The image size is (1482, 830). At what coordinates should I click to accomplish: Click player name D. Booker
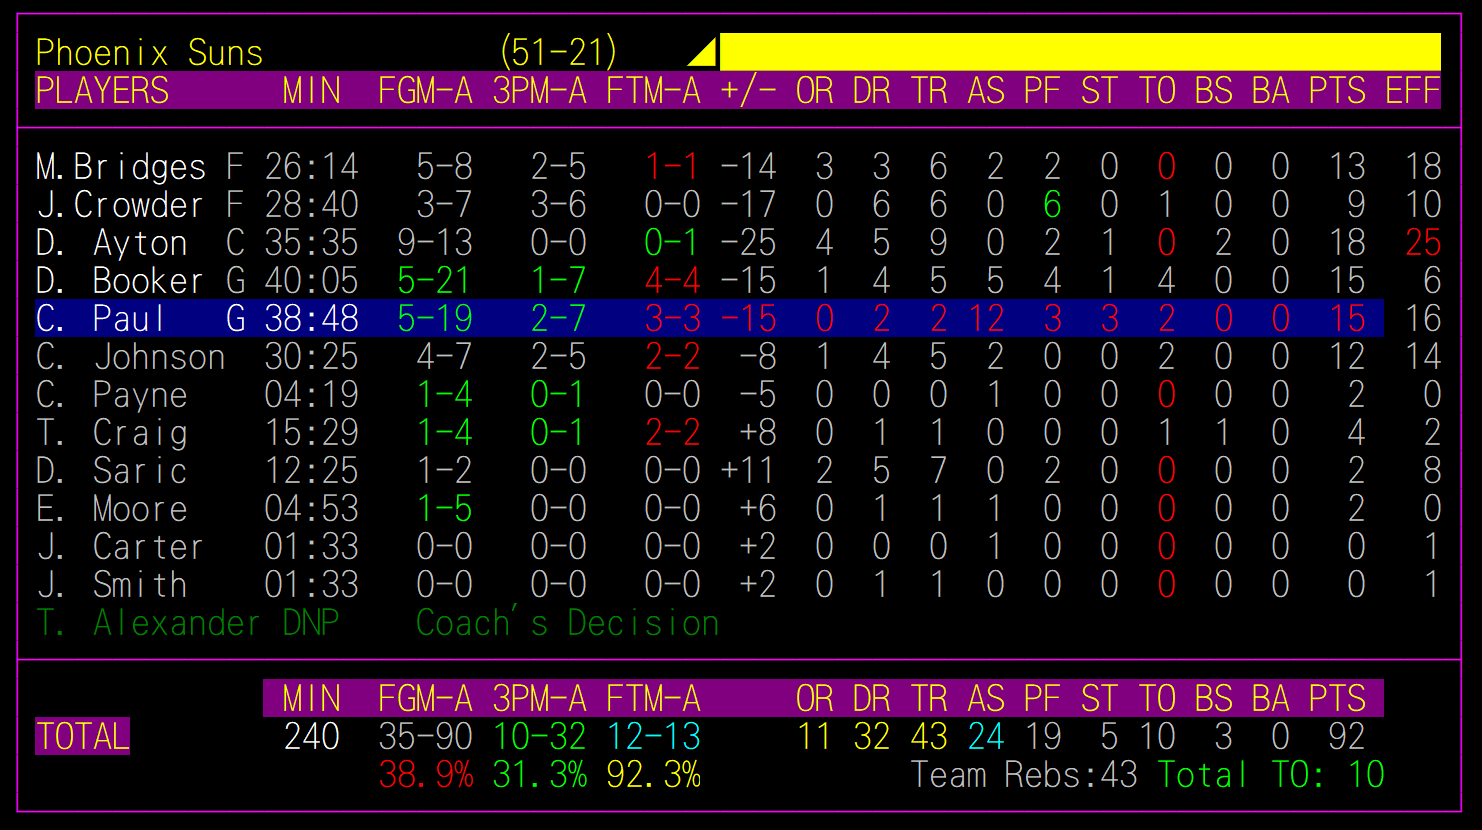tap(120, 281)
